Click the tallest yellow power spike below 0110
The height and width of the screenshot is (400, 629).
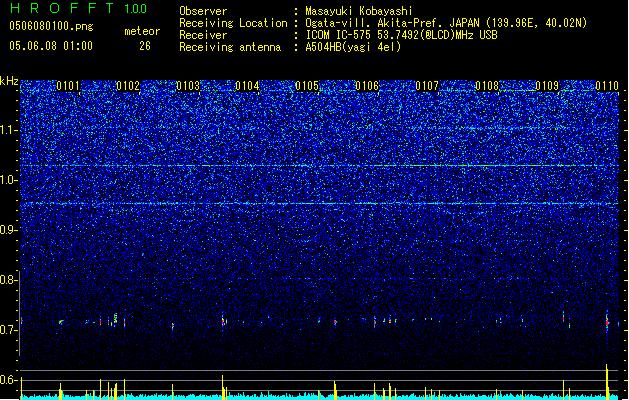(x=607, y=381)
